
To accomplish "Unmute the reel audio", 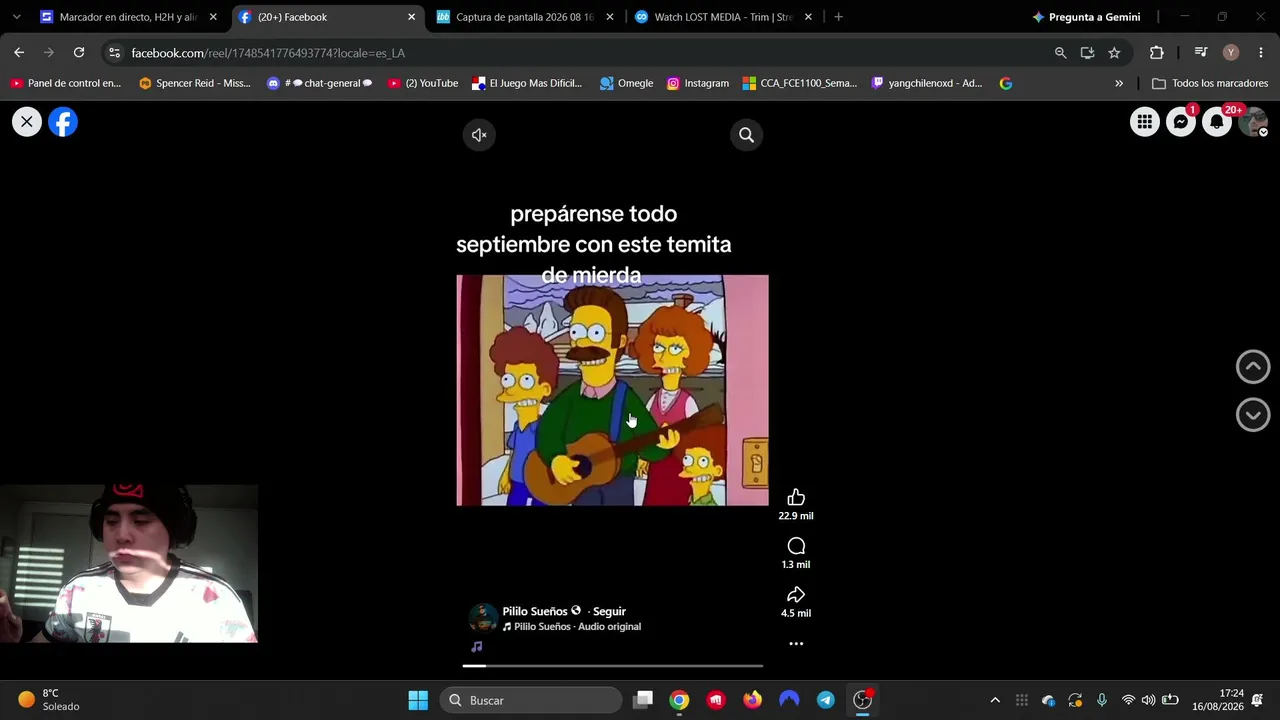I will click(x=479, y=135).
